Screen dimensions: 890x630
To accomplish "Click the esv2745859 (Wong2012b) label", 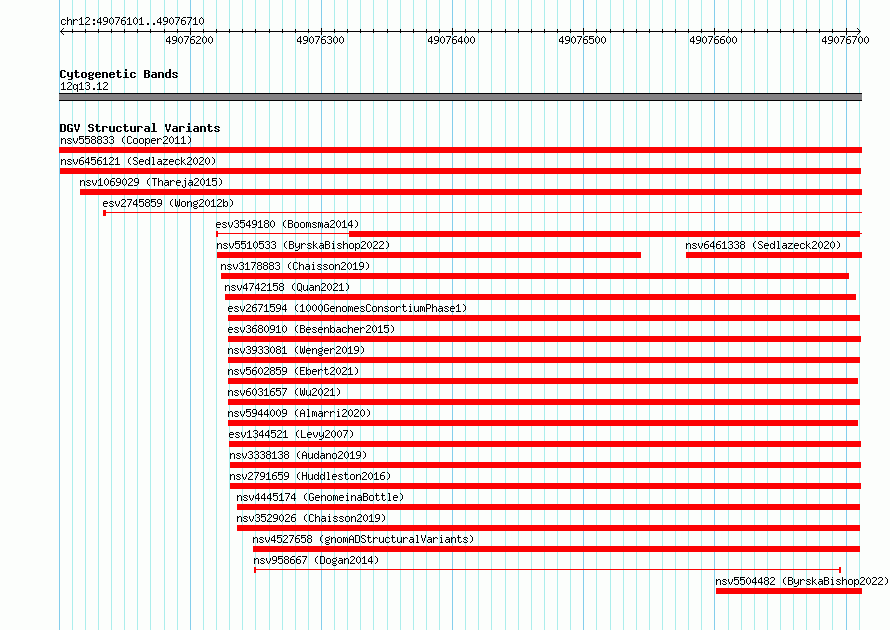I will click(168, 203).
